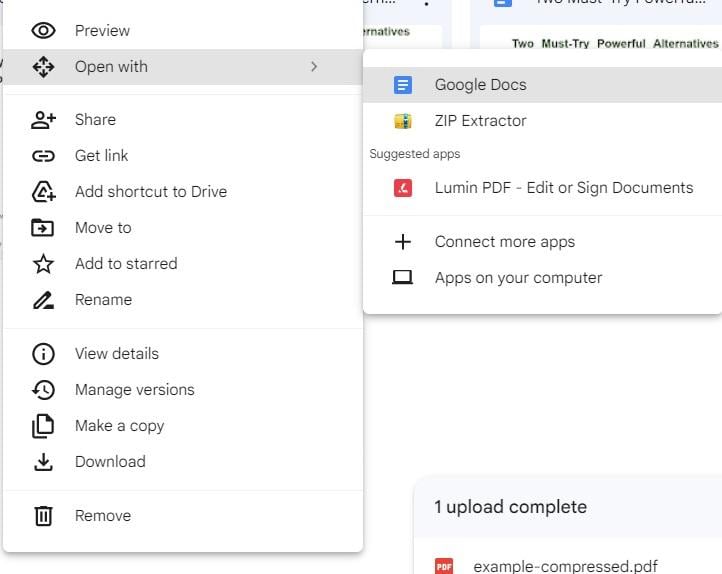The height and width of the screenshot is (574, 722).
Task: Click the Get link chain icon
Action: [43, 156]
